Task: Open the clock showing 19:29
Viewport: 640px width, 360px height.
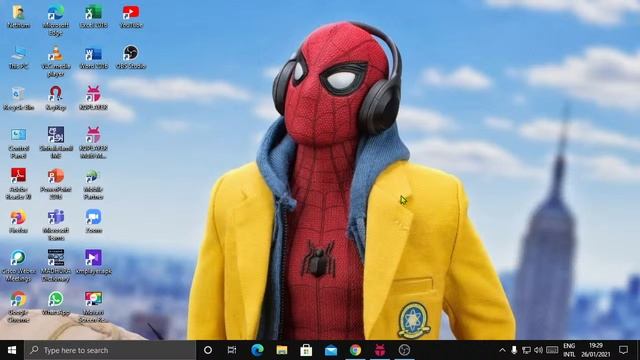Action: pos(596,350)
